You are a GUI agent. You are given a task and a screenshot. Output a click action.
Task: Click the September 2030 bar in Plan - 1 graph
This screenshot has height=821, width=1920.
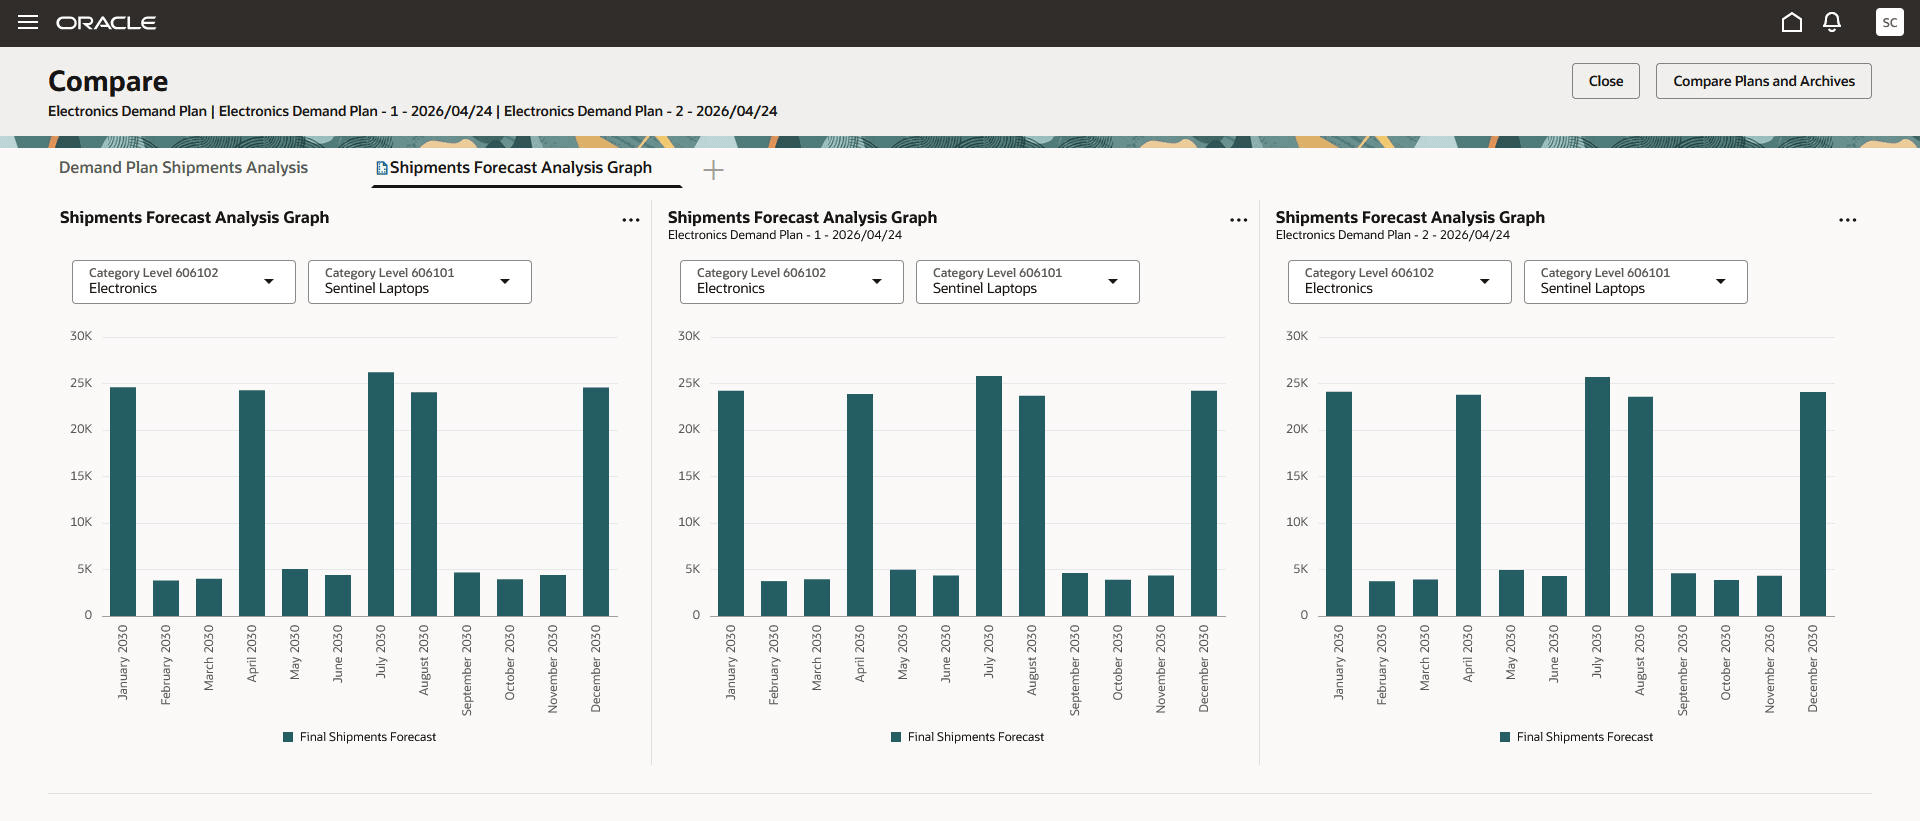(1075, 594)
